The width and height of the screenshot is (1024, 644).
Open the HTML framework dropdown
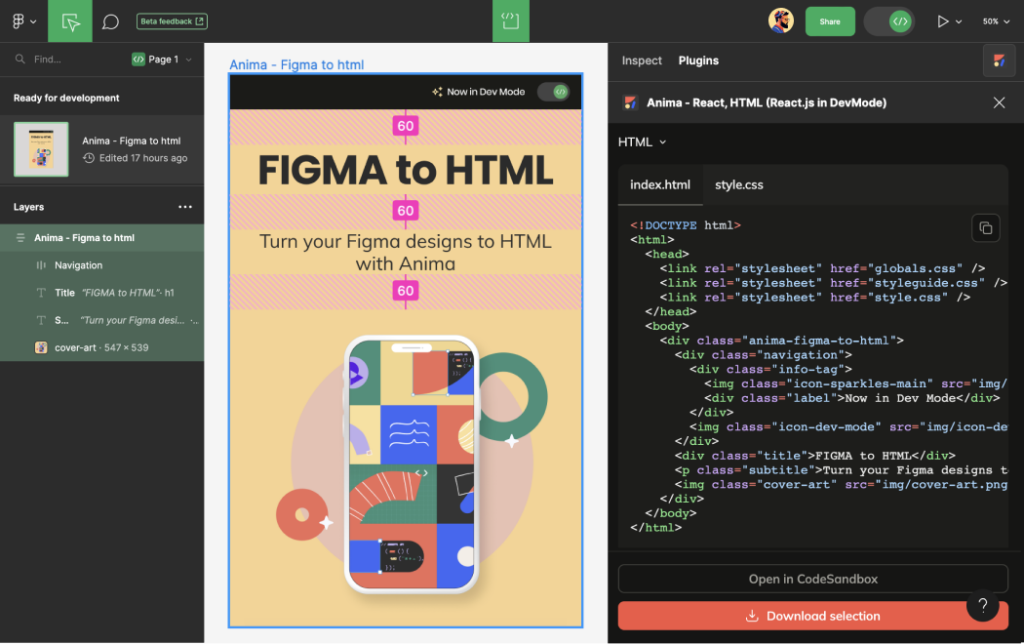point(640,142)
